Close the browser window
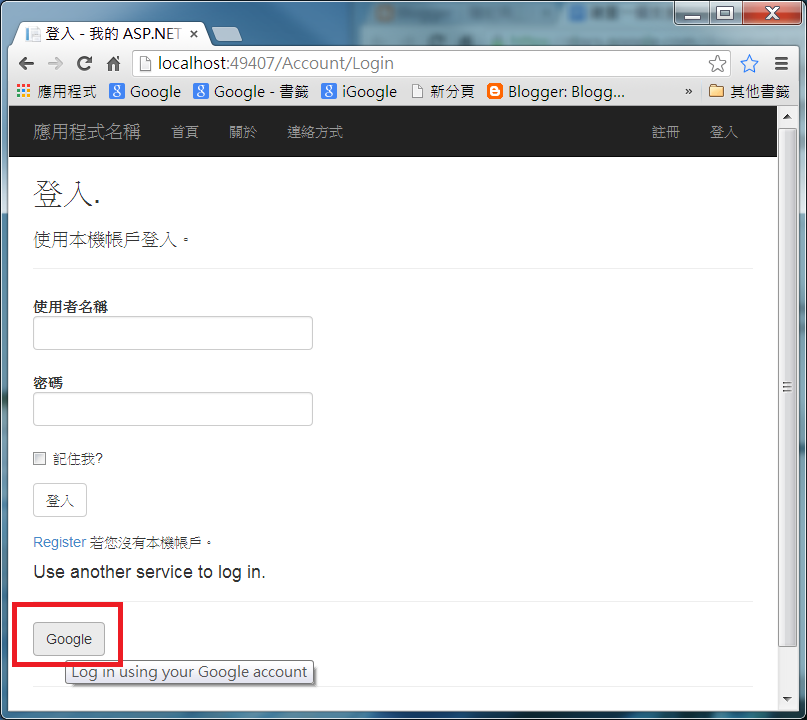 (772, 14)
